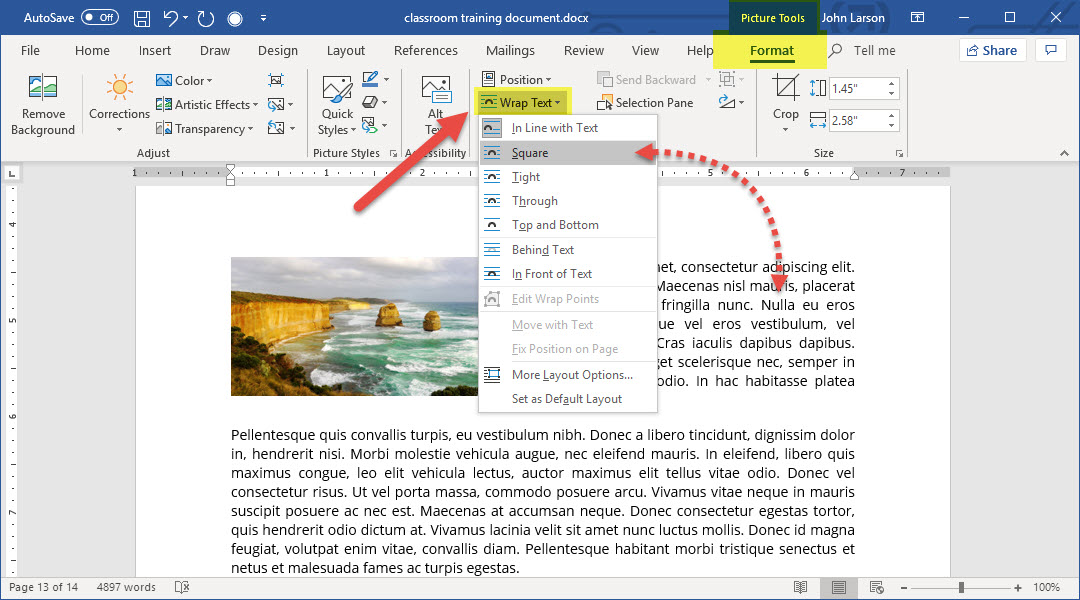The image size is (1080, 600).
Task: Switch to Web Layout view in status bar
Action: point(877,587)
